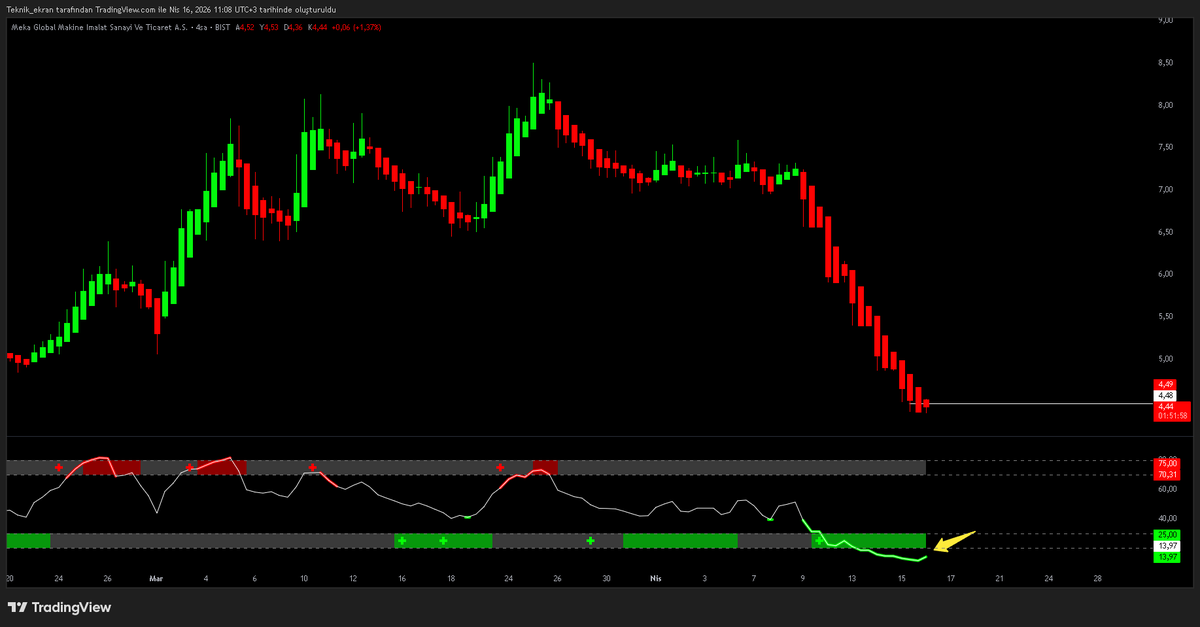
Task: Click the 40,00 indicator scale label
Action: click(x=1166, y=518)
